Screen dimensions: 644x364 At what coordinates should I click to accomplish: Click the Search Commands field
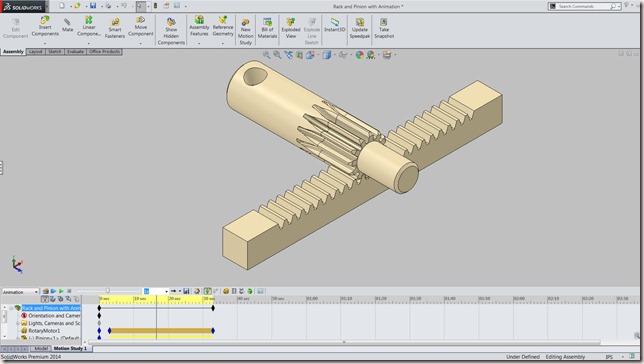pos(583,6)
